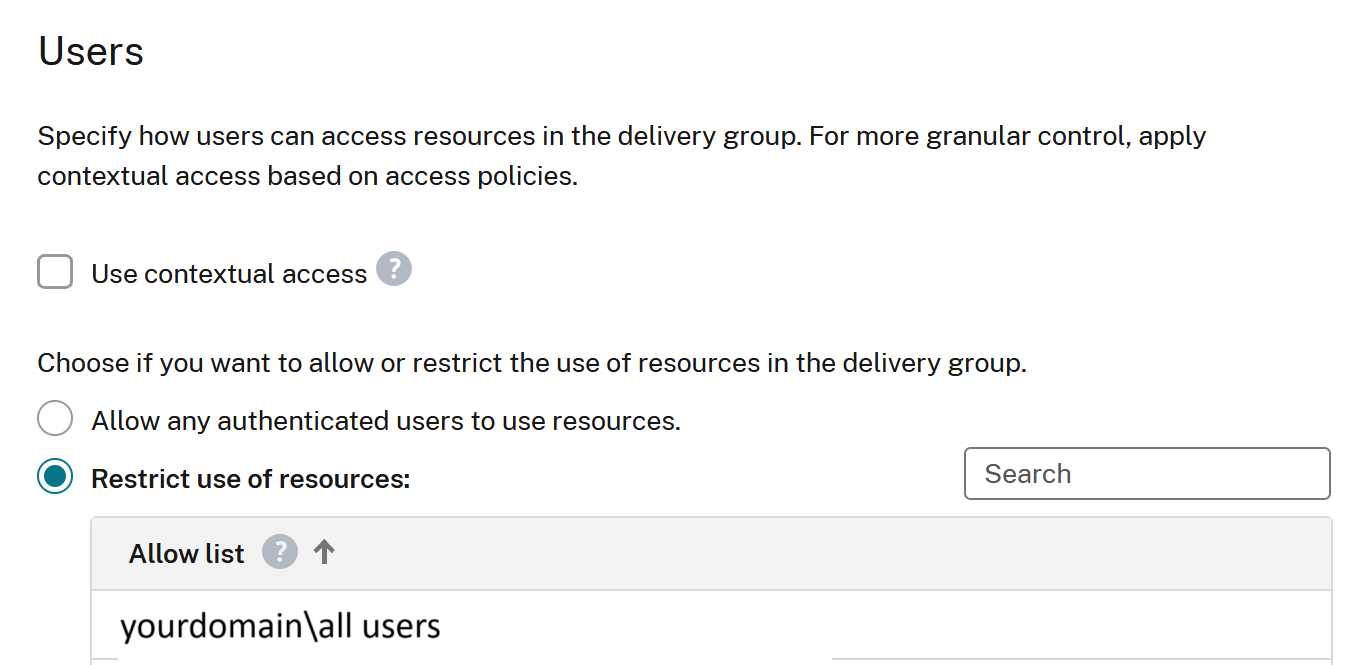This screenshot has width=1348, height=665.
Task: Enable the Use contextual access checkbox
Action: pyautogui.click(x=55, y=271)
